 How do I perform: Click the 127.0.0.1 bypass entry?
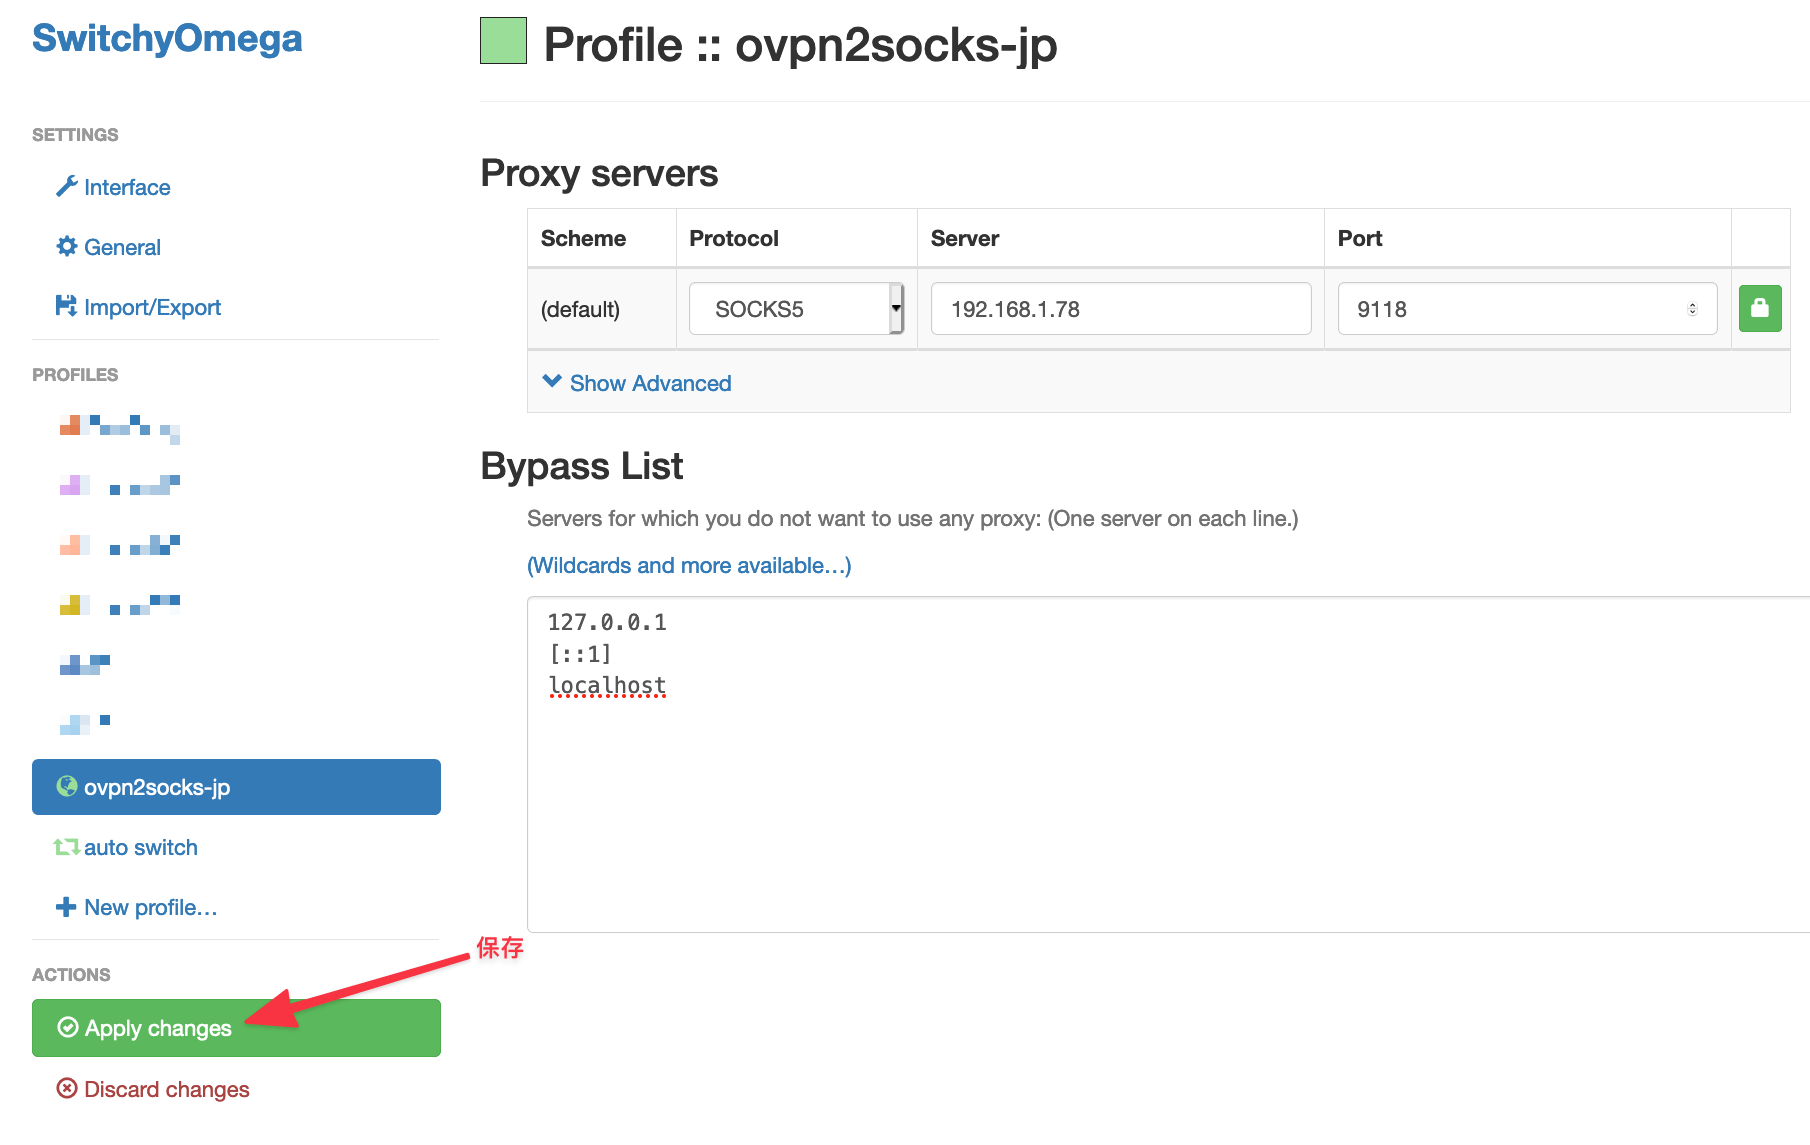point(607,622)
